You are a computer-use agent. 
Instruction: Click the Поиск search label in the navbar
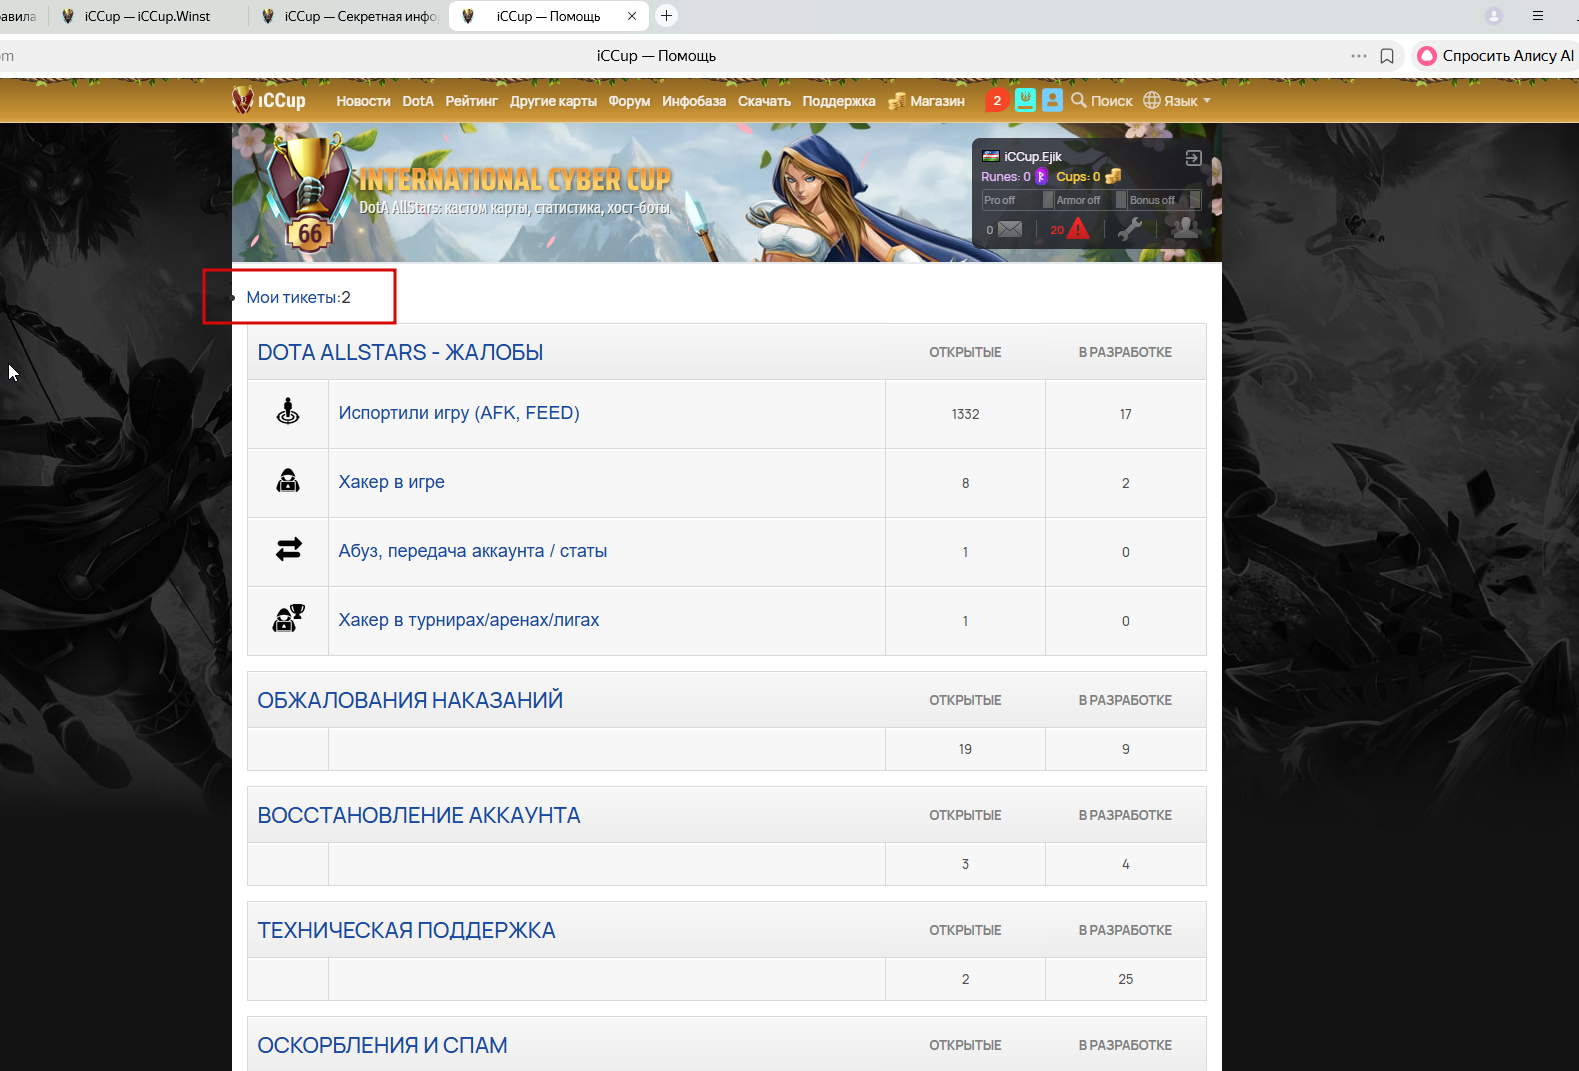1112,101
